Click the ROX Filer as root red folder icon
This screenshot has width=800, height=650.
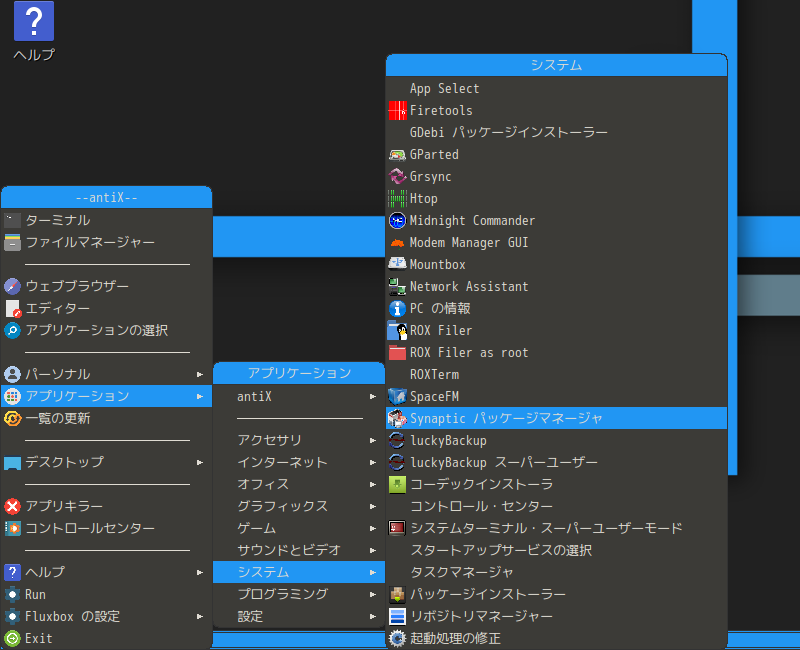(397, 353)
